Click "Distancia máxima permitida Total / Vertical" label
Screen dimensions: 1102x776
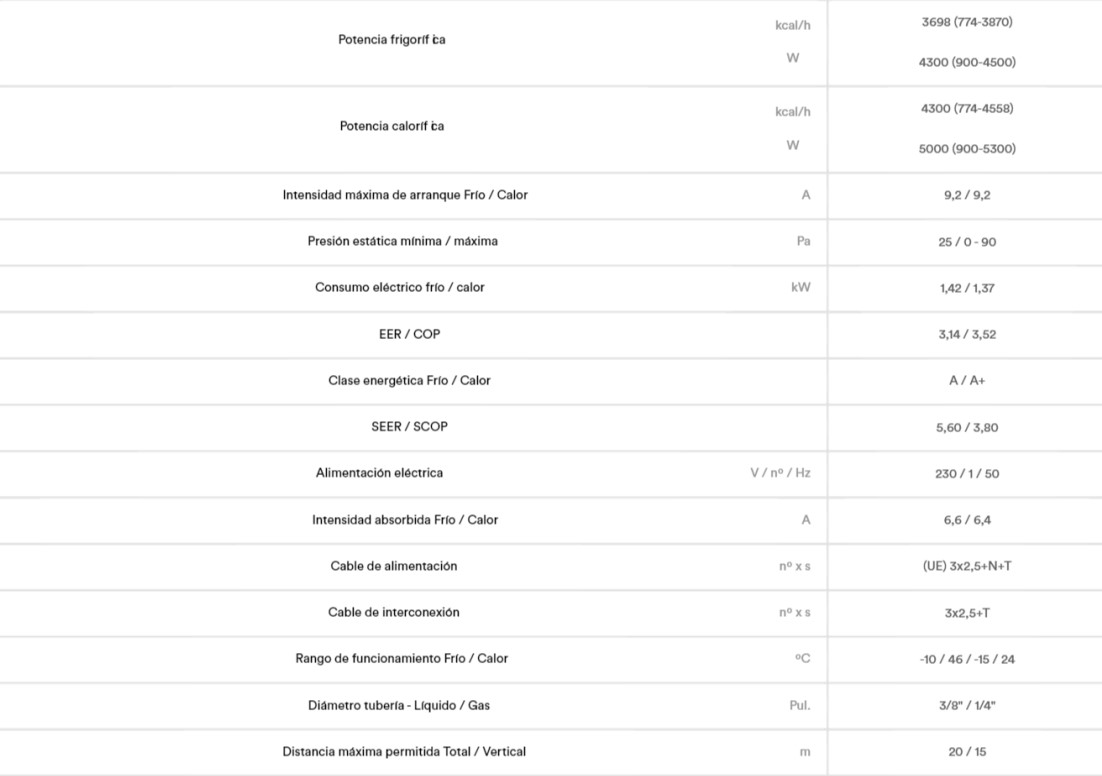coord(403,751)
